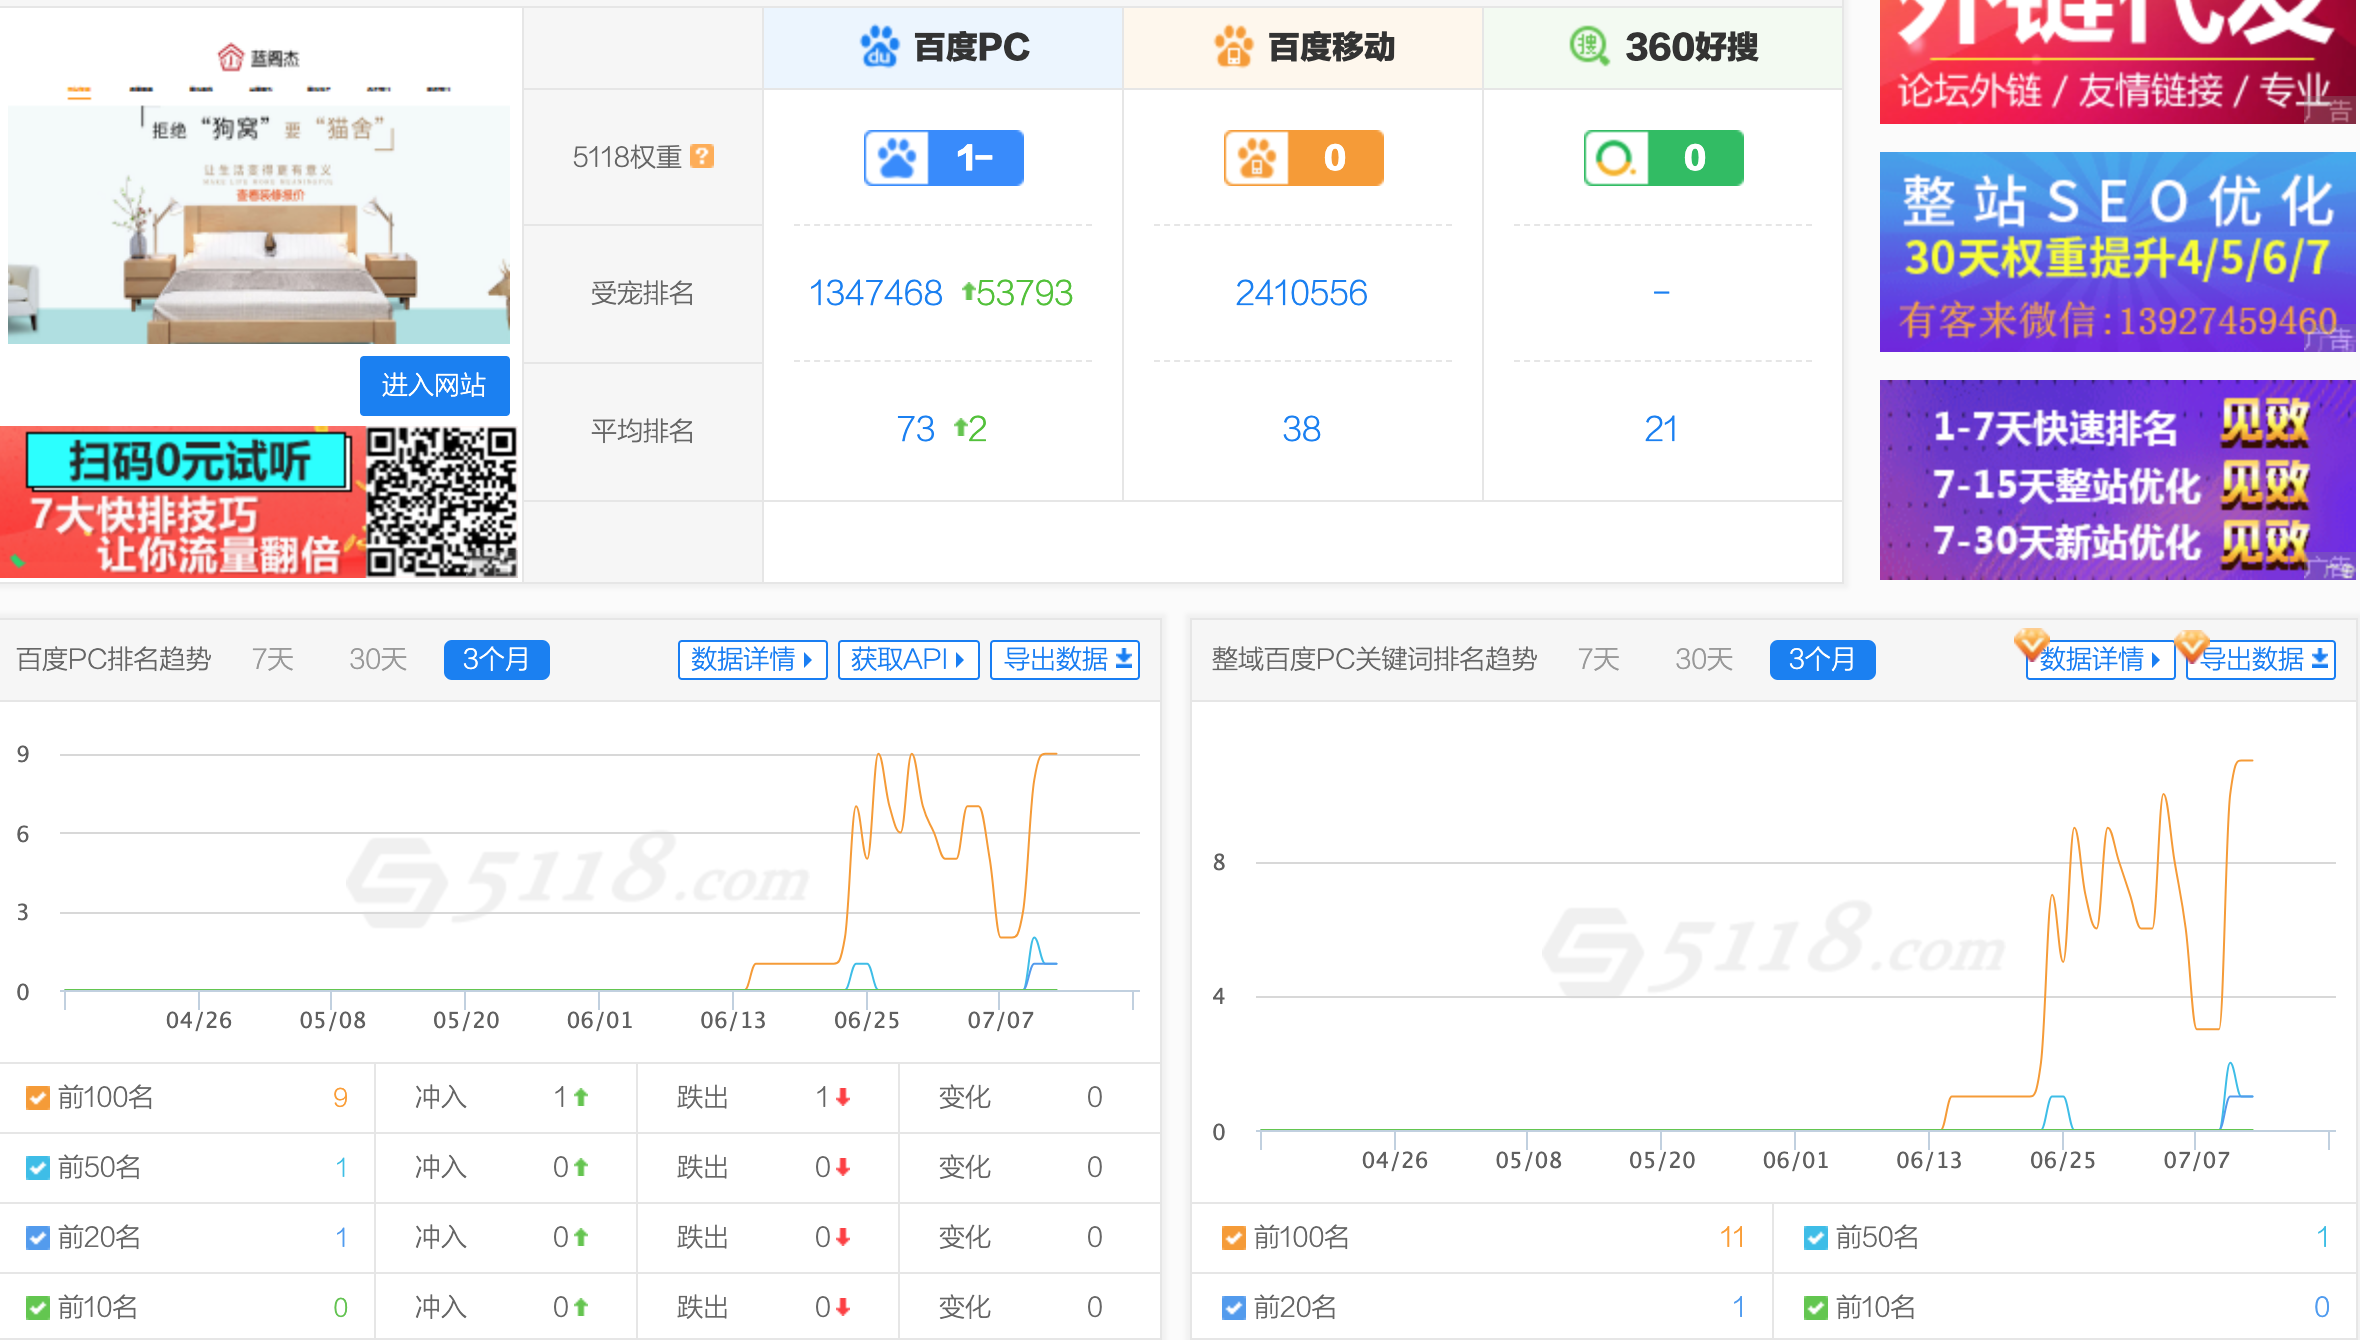The width and height of the screenshot is (2360, 1340).
Task: Click the 360好搜 green search logo
Action: coord(1589,46)
